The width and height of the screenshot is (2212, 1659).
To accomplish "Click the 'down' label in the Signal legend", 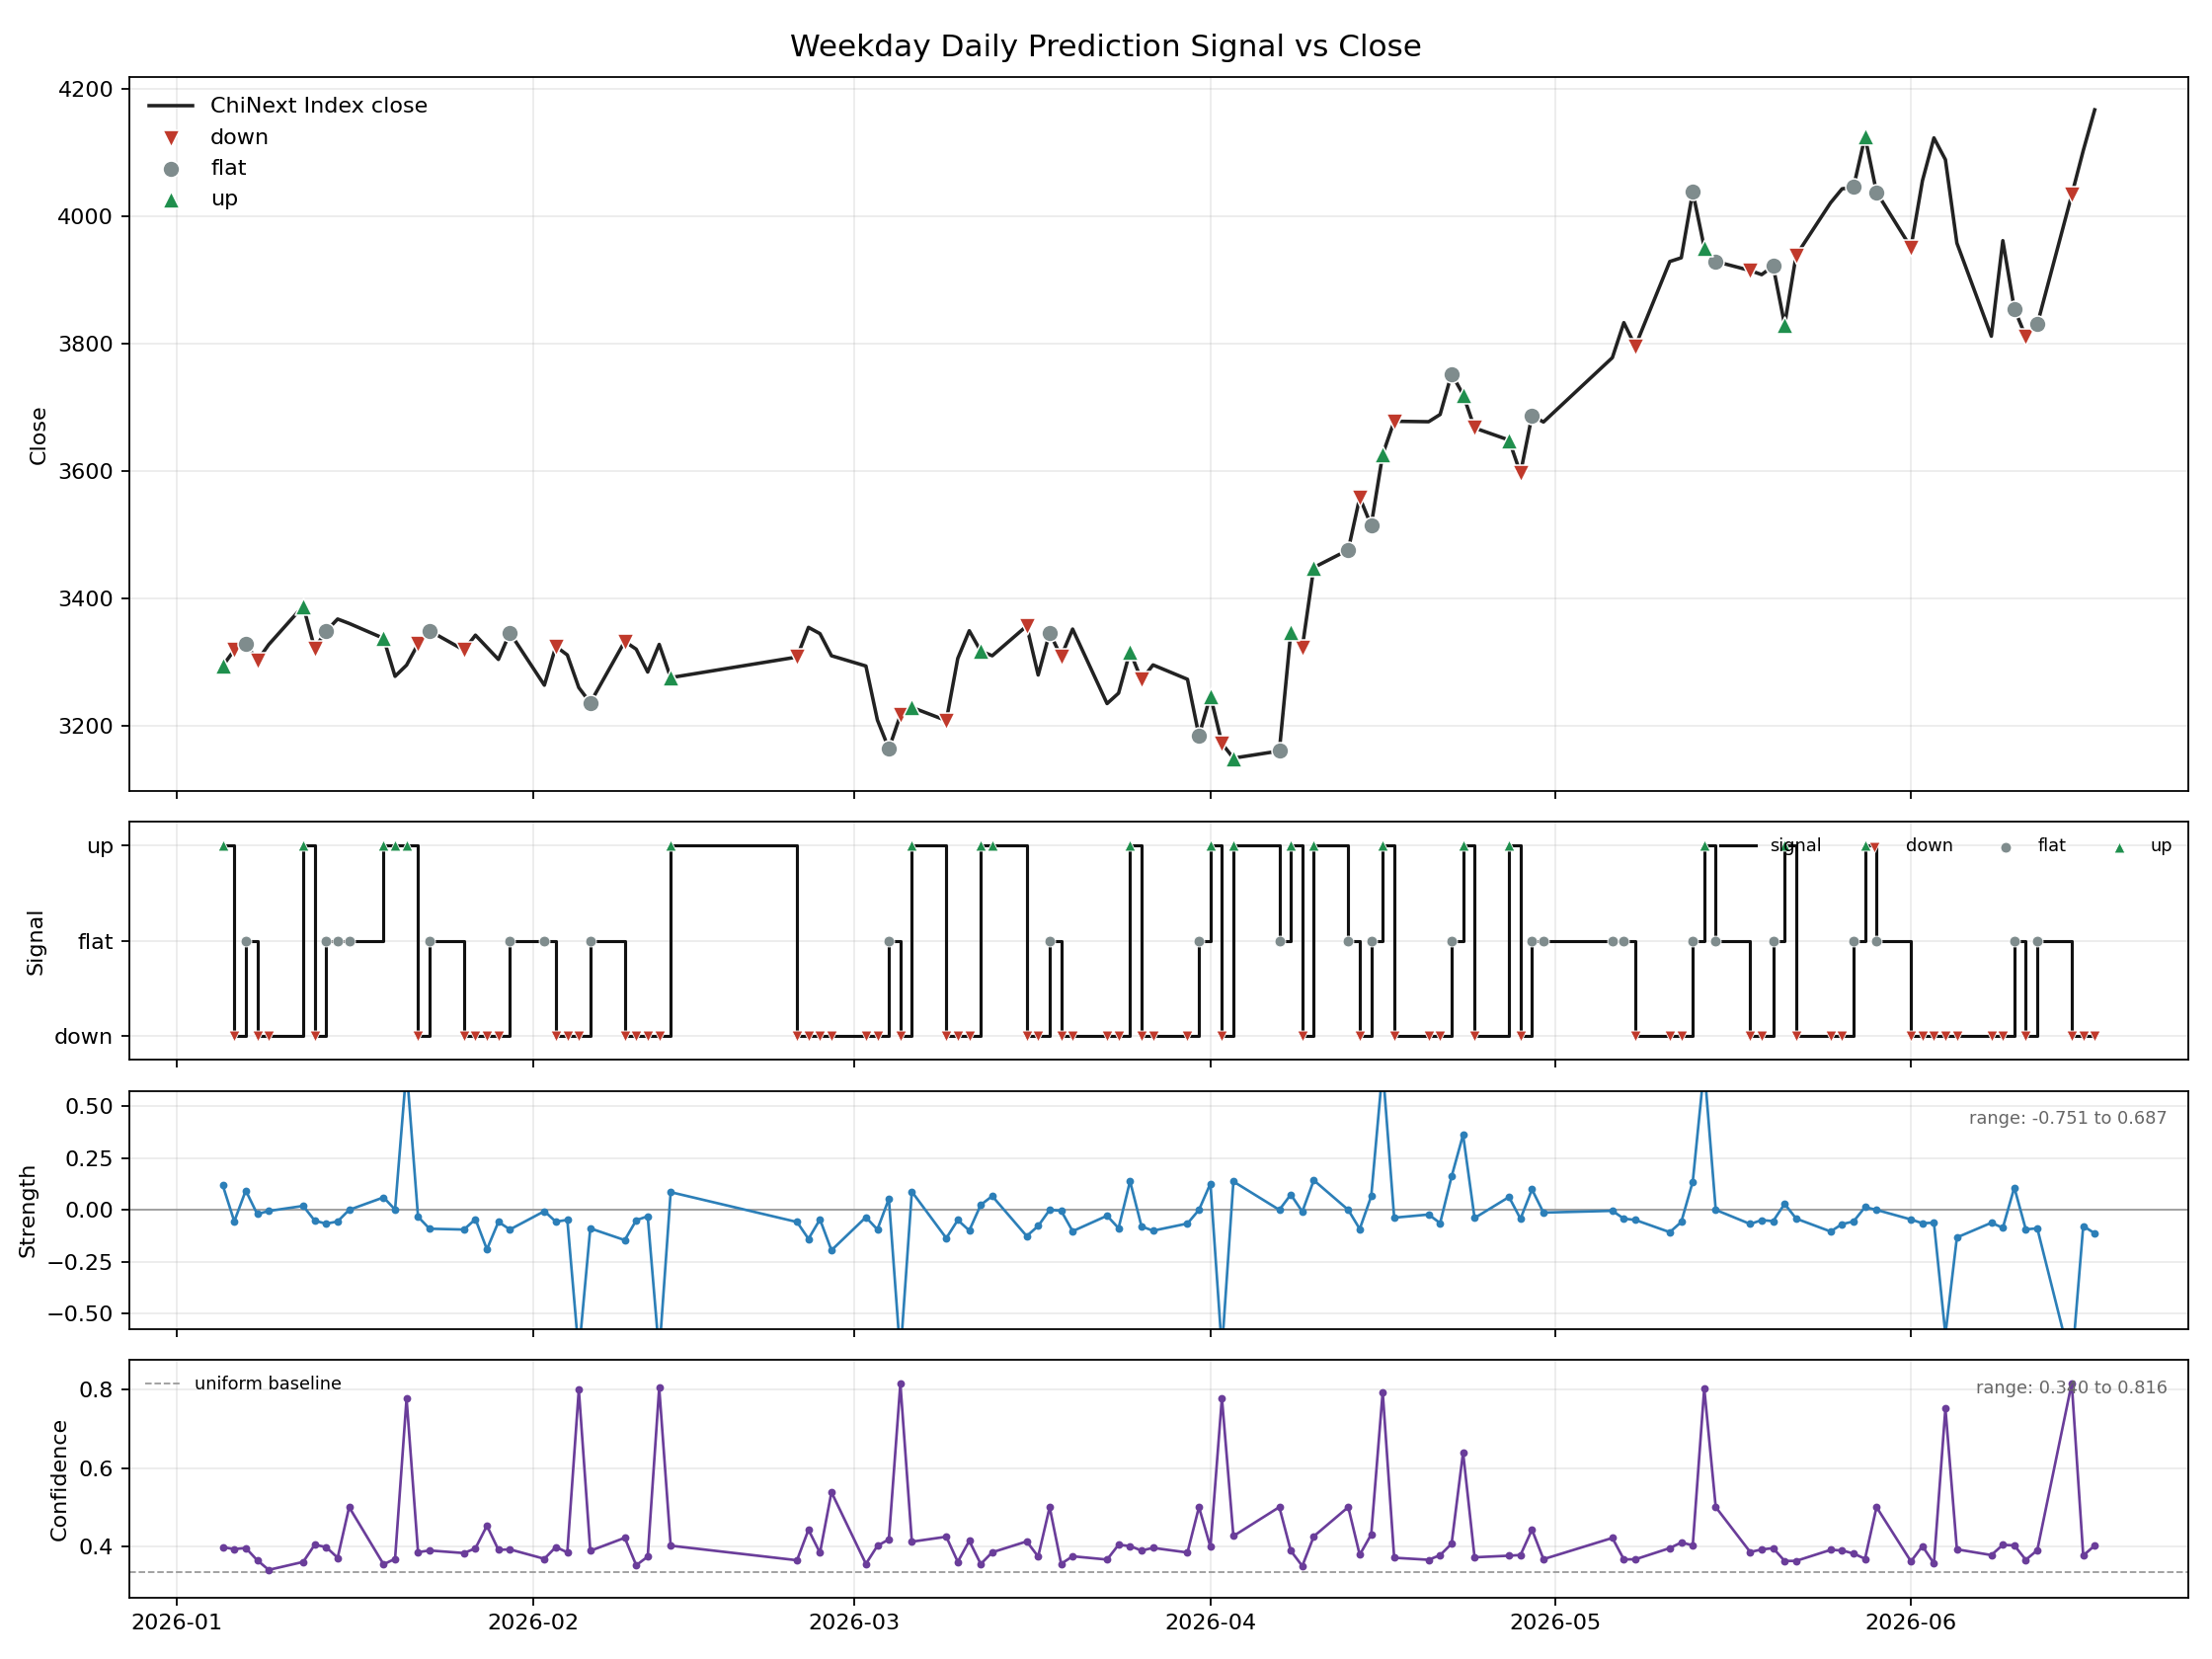I will pos(1929,845).
